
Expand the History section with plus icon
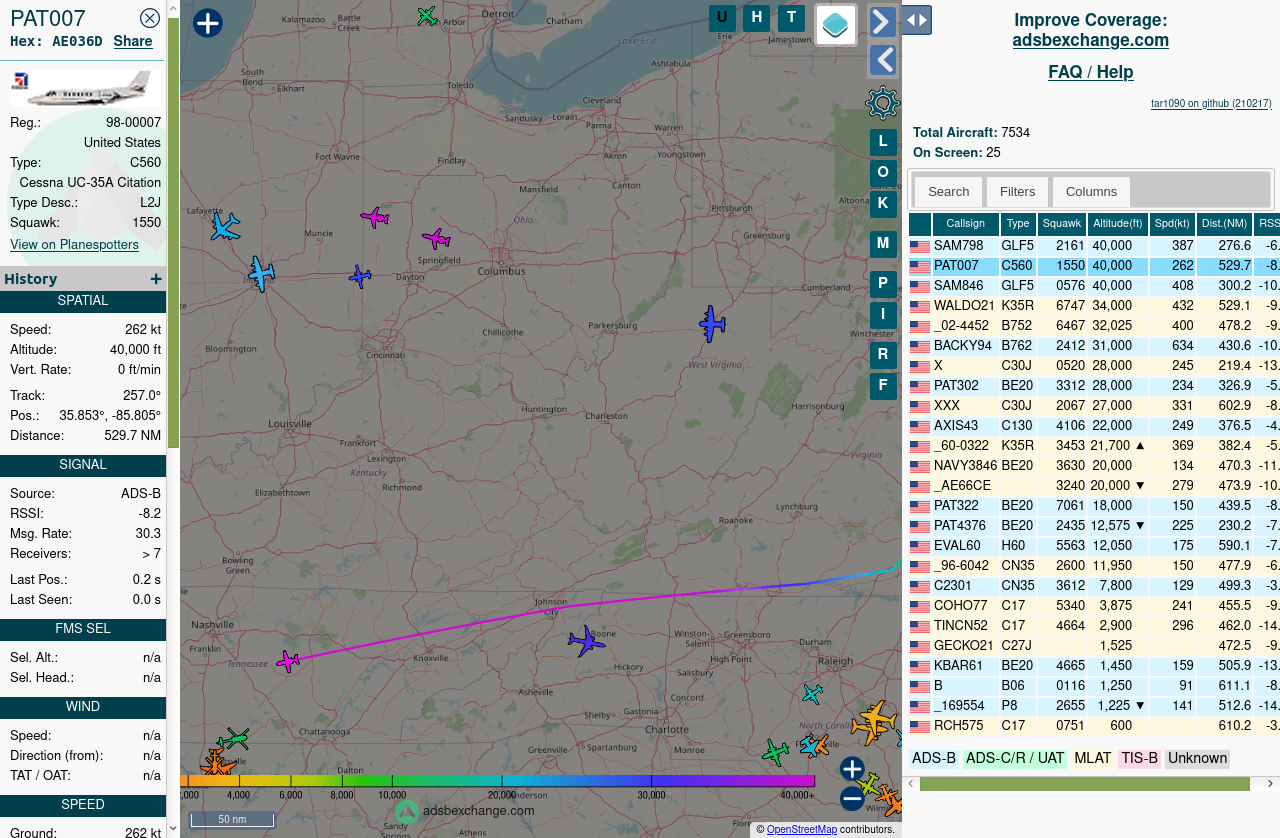156,279
